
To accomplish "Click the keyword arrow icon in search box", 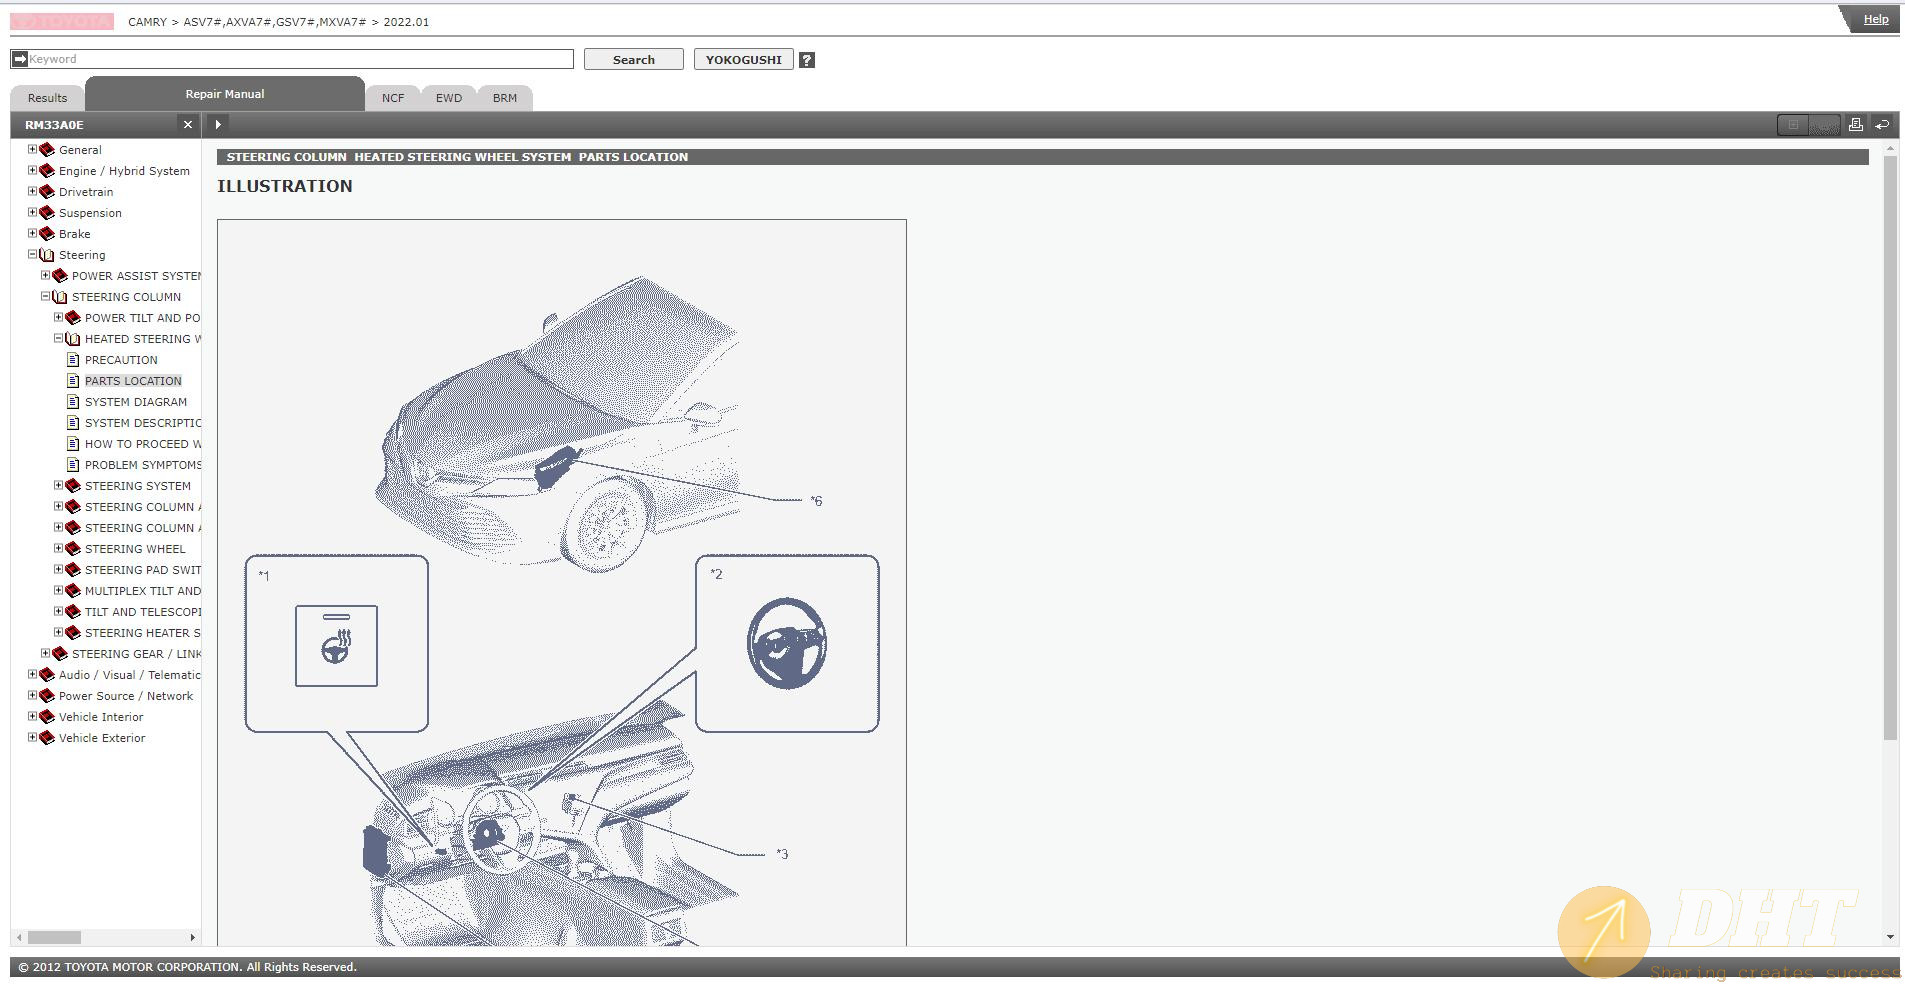I will 19,59.
